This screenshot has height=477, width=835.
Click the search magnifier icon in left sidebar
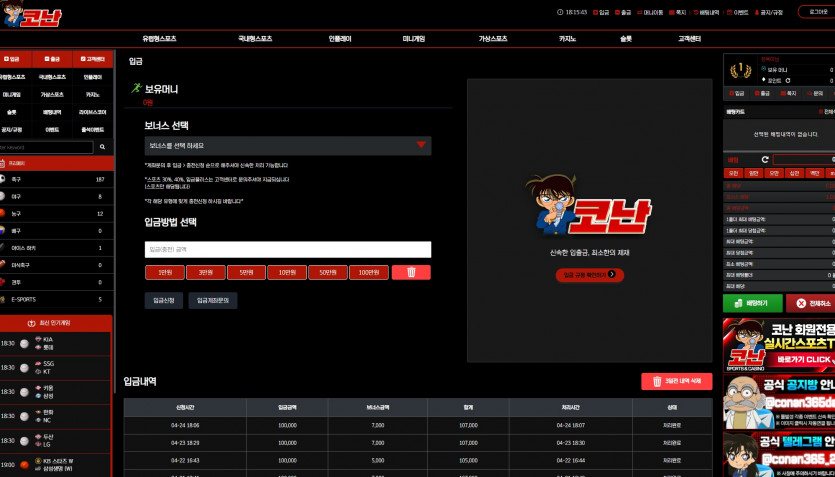[103, 147]
